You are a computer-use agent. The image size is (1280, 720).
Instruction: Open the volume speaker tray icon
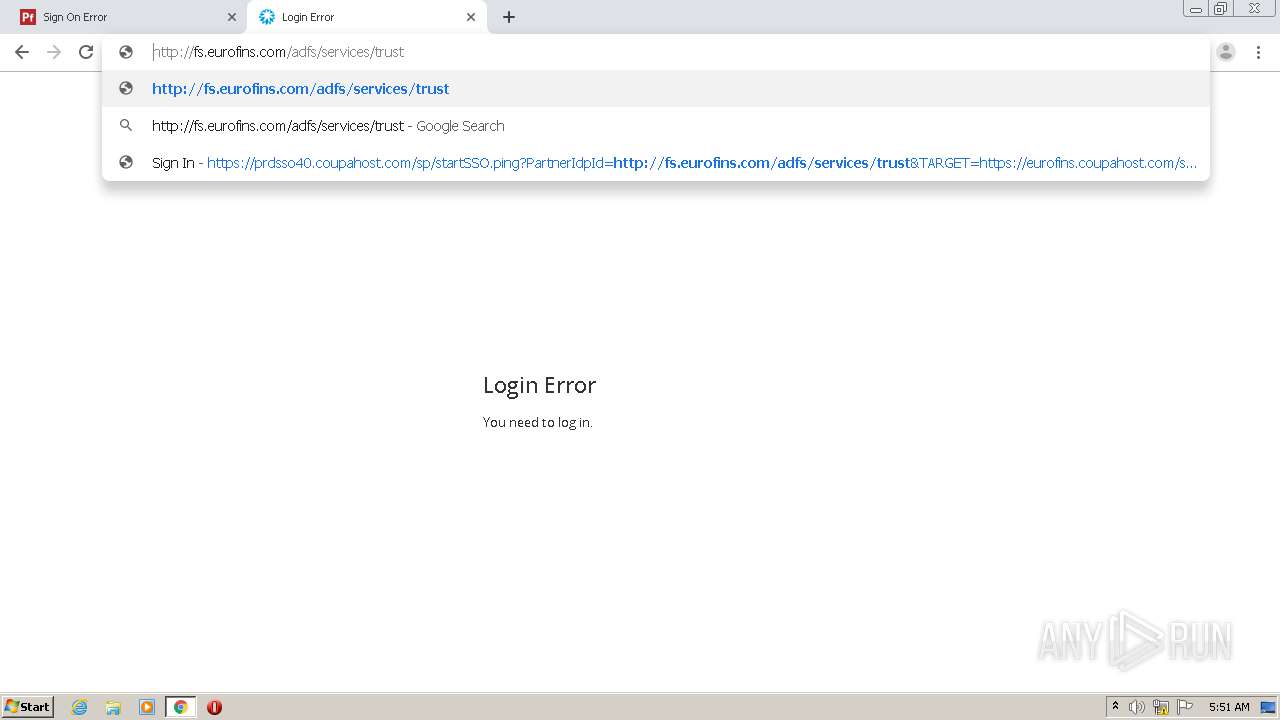tap(1137, 707)
